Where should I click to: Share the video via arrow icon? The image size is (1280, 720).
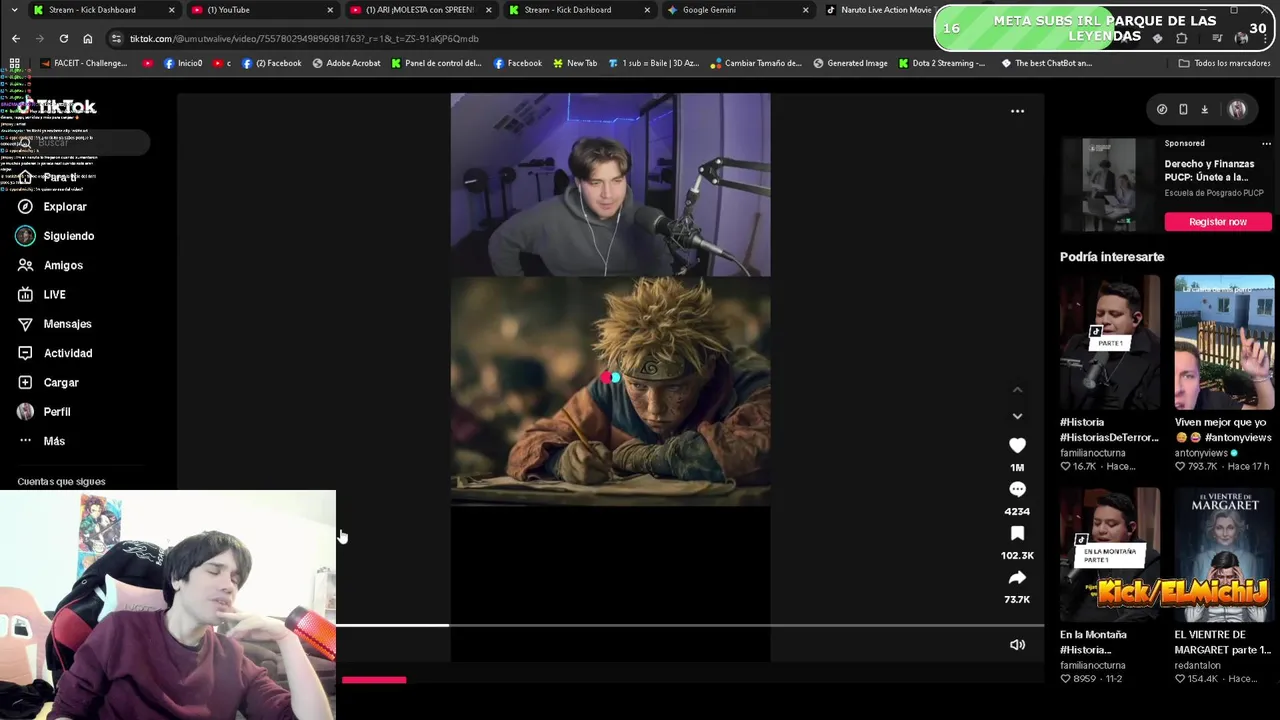coord(1017,577)
